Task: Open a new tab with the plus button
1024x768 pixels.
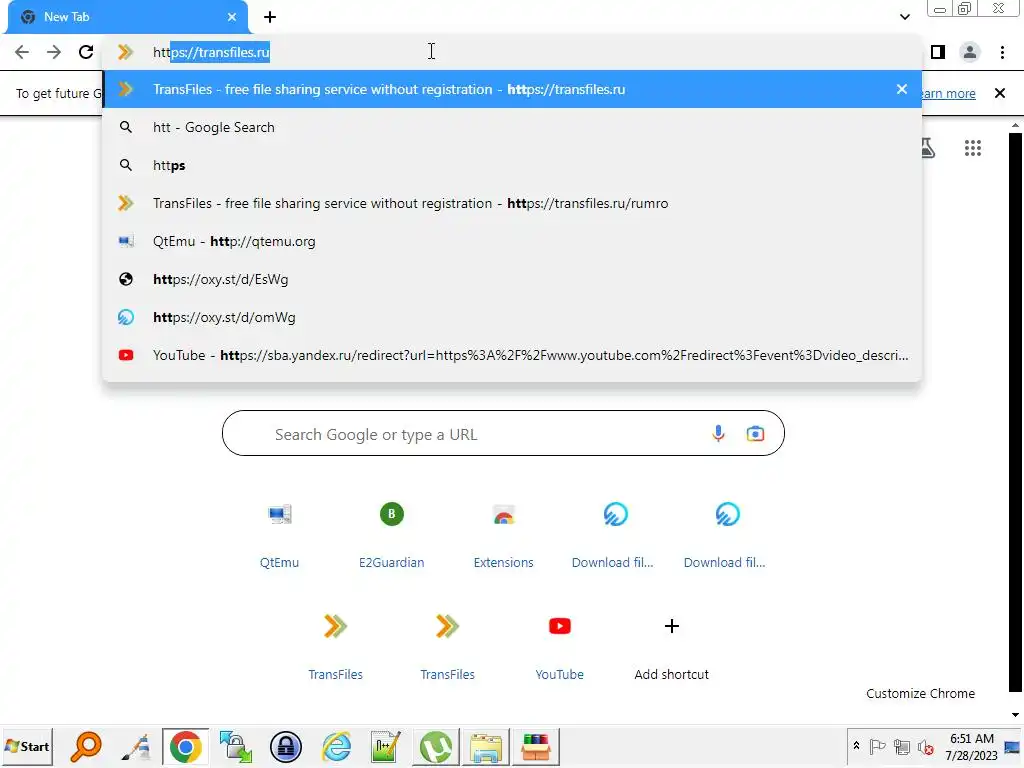Action: point(270,18)
